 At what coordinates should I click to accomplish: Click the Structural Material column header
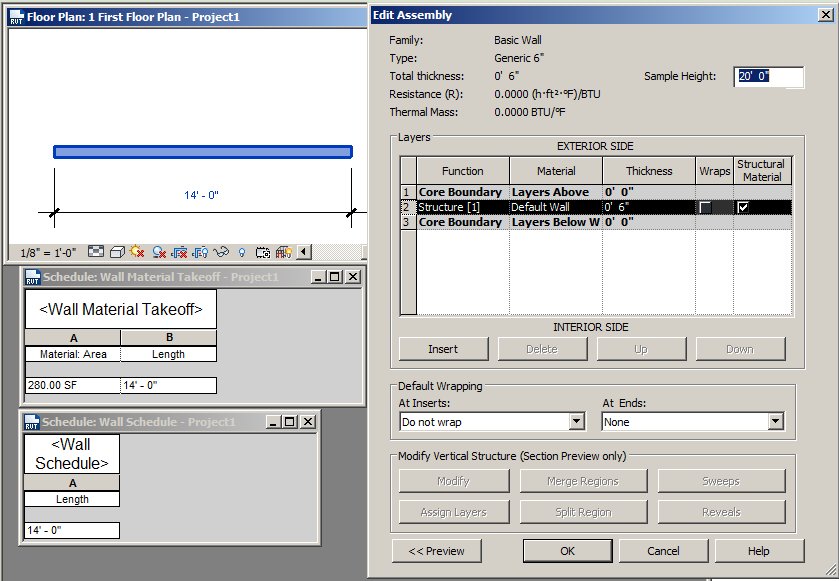tap(762, 171)
